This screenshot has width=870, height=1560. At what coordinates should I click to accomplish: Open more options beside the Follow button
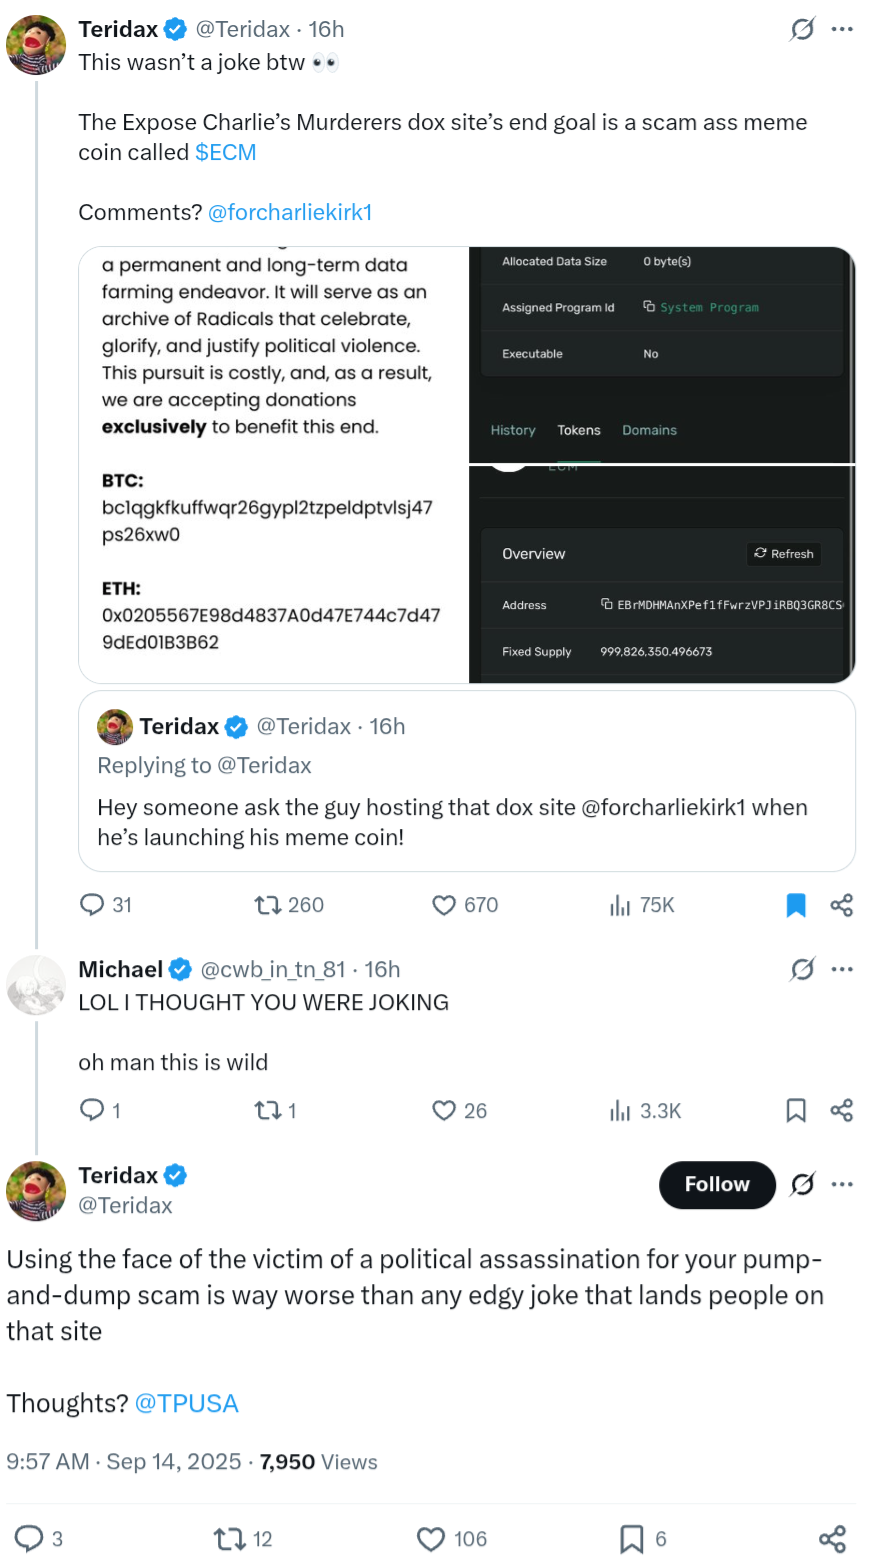843,1184
